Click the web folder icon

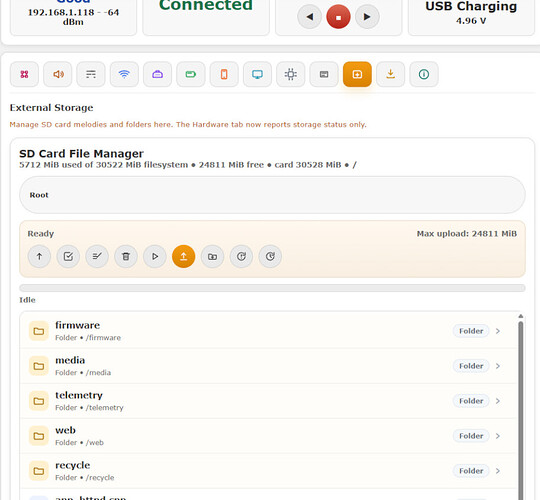point(39,436)
